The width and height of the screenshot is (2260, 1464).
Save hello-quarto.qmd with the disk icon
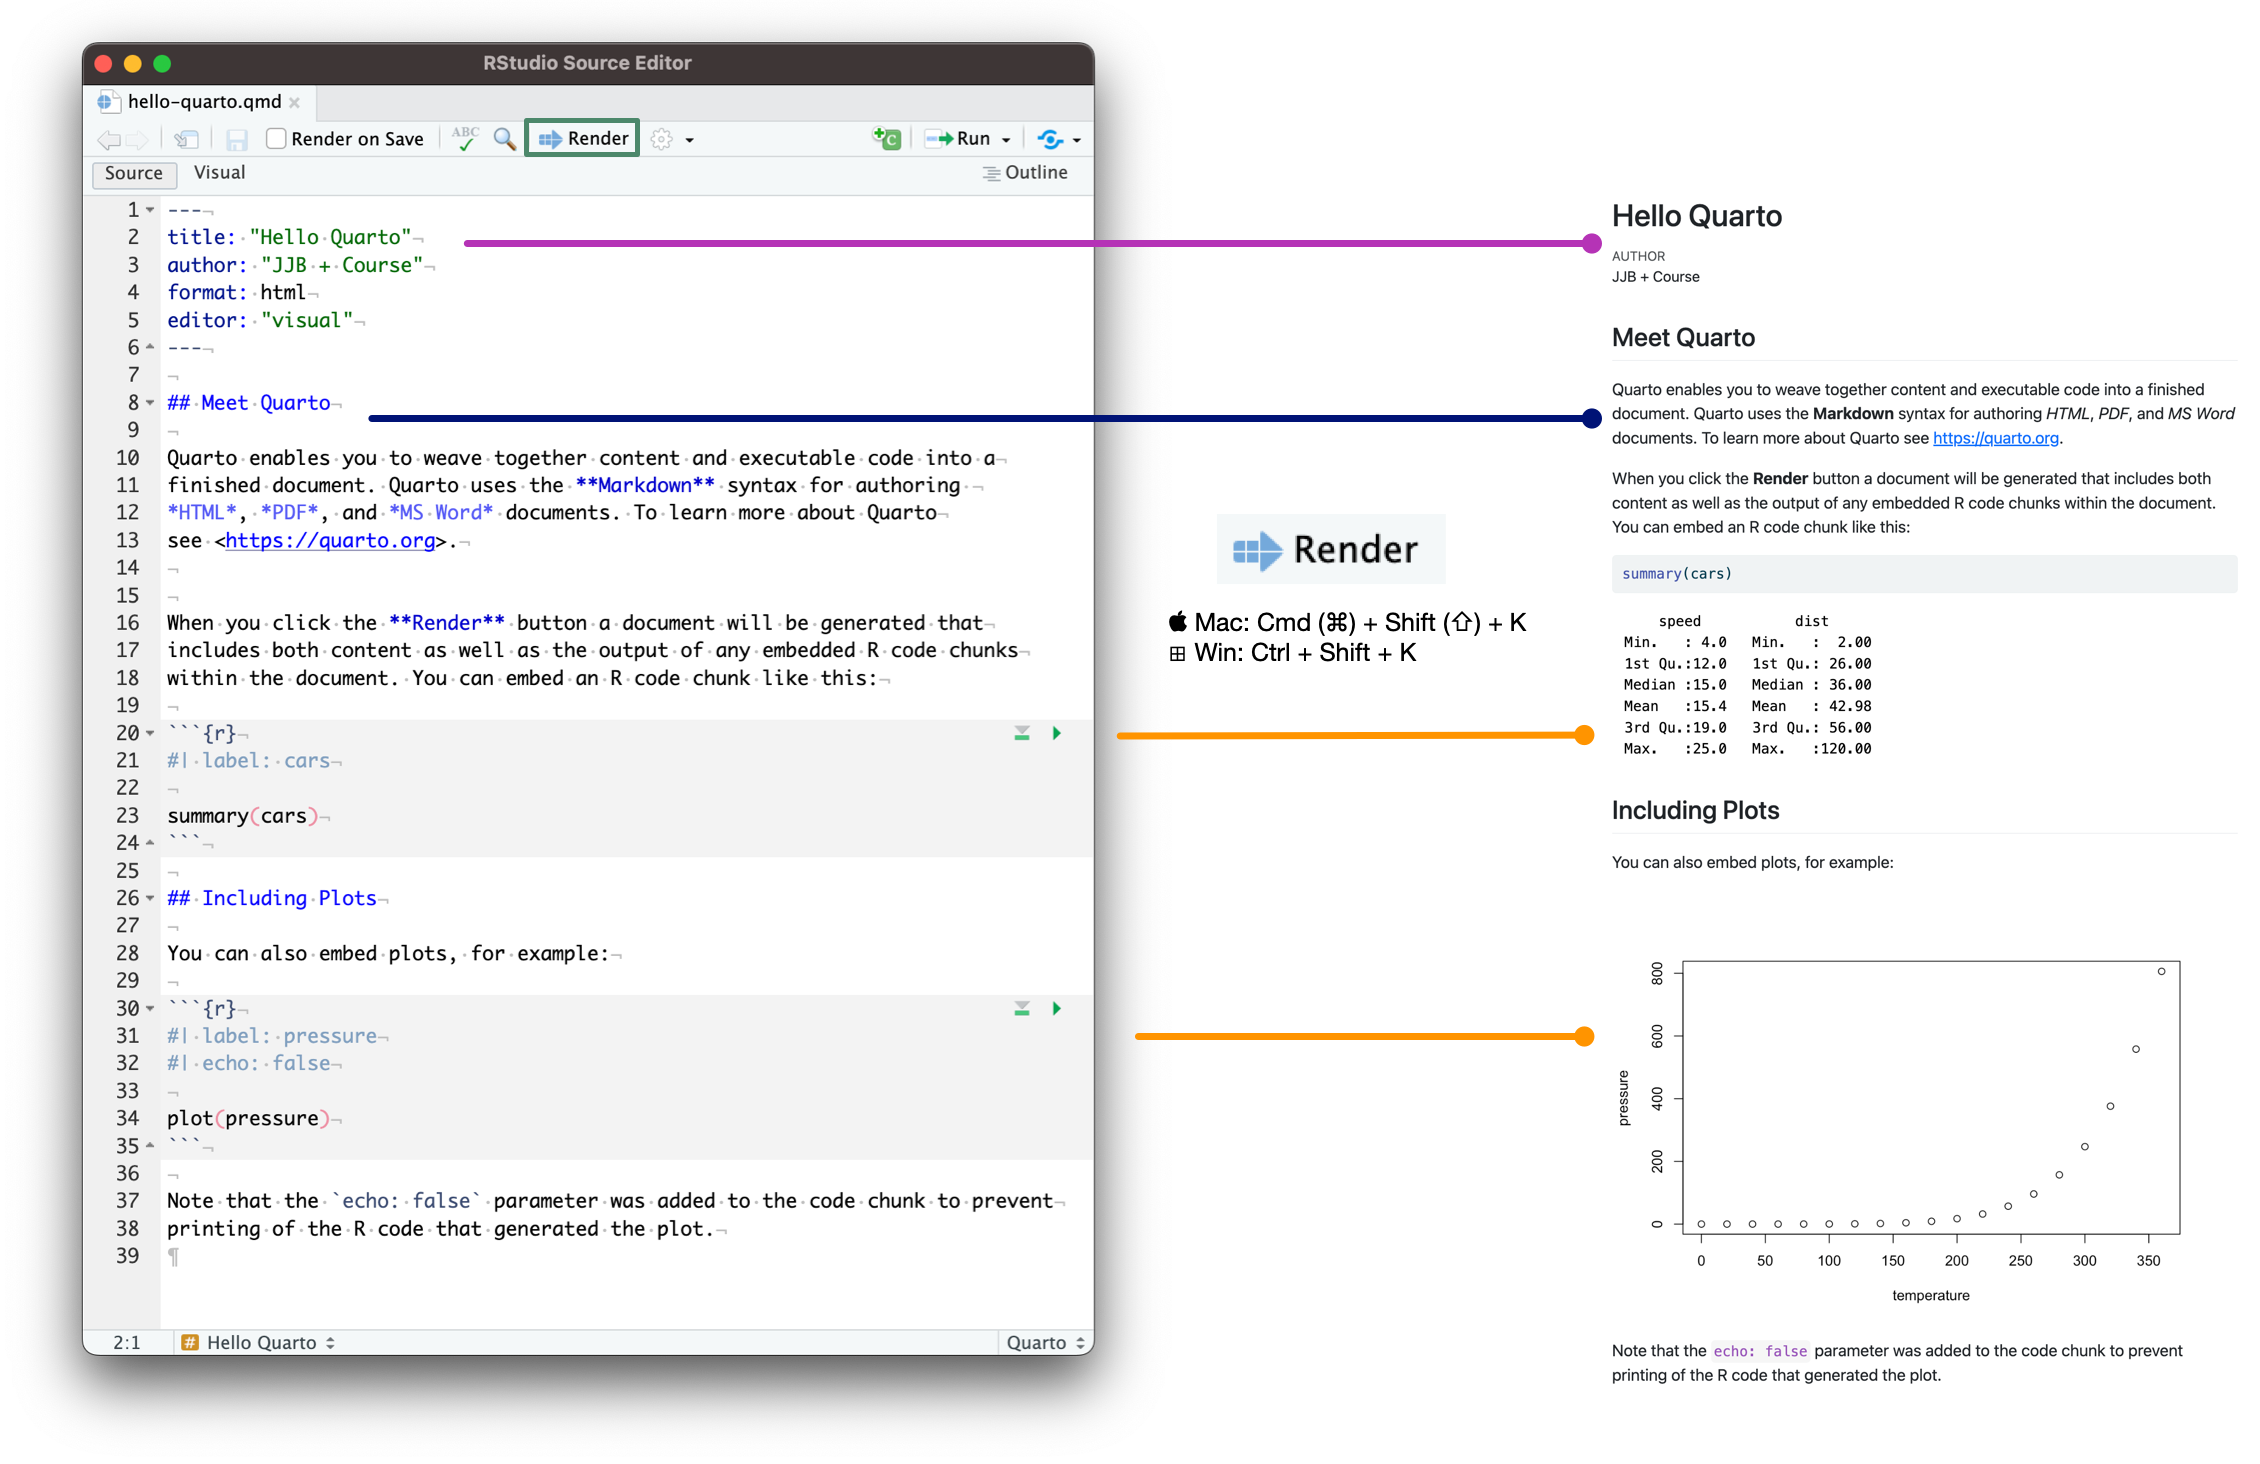point(237,138)
